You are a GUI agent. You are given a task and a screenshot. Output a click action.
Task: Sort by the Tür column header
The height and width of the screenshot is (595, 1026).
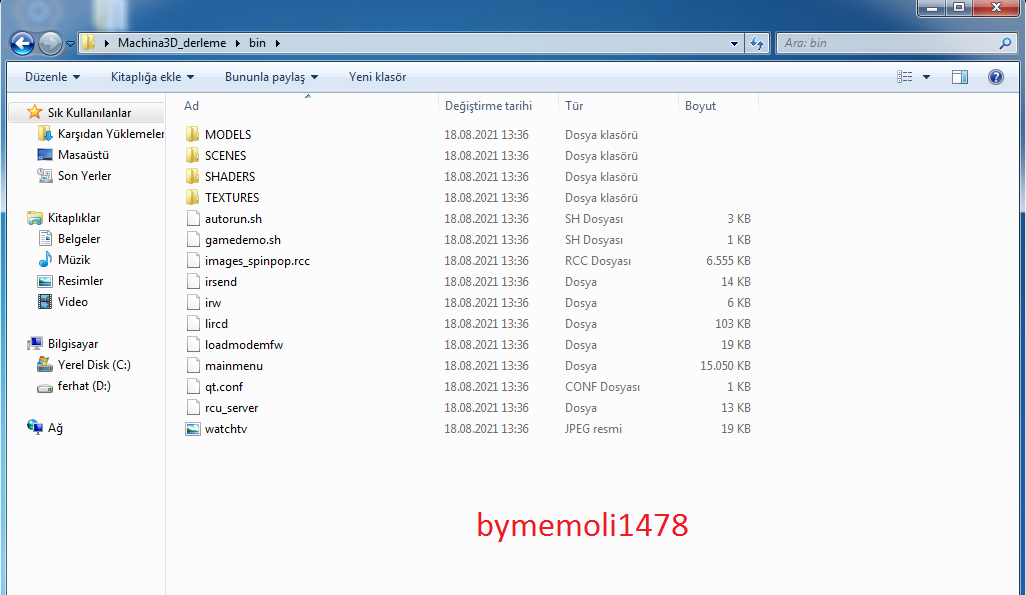(574, 106)
